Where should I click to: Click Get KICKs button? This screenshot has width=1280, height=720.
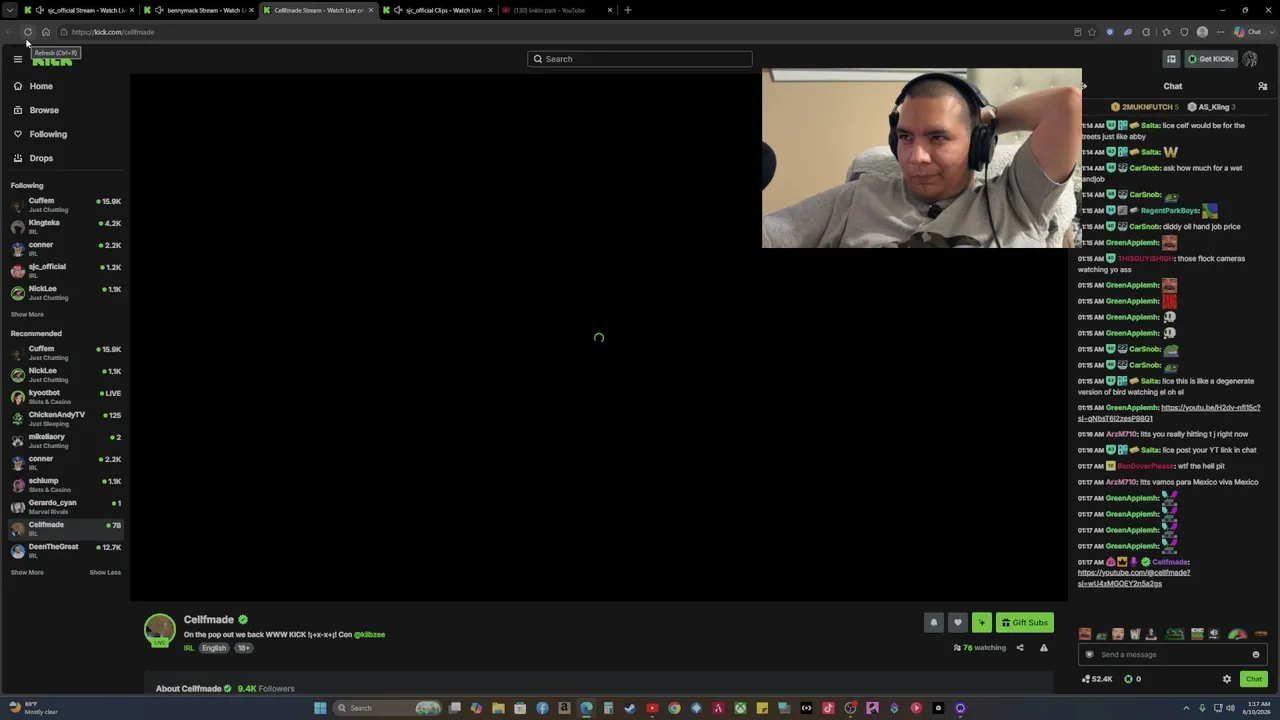[1211, 59]
